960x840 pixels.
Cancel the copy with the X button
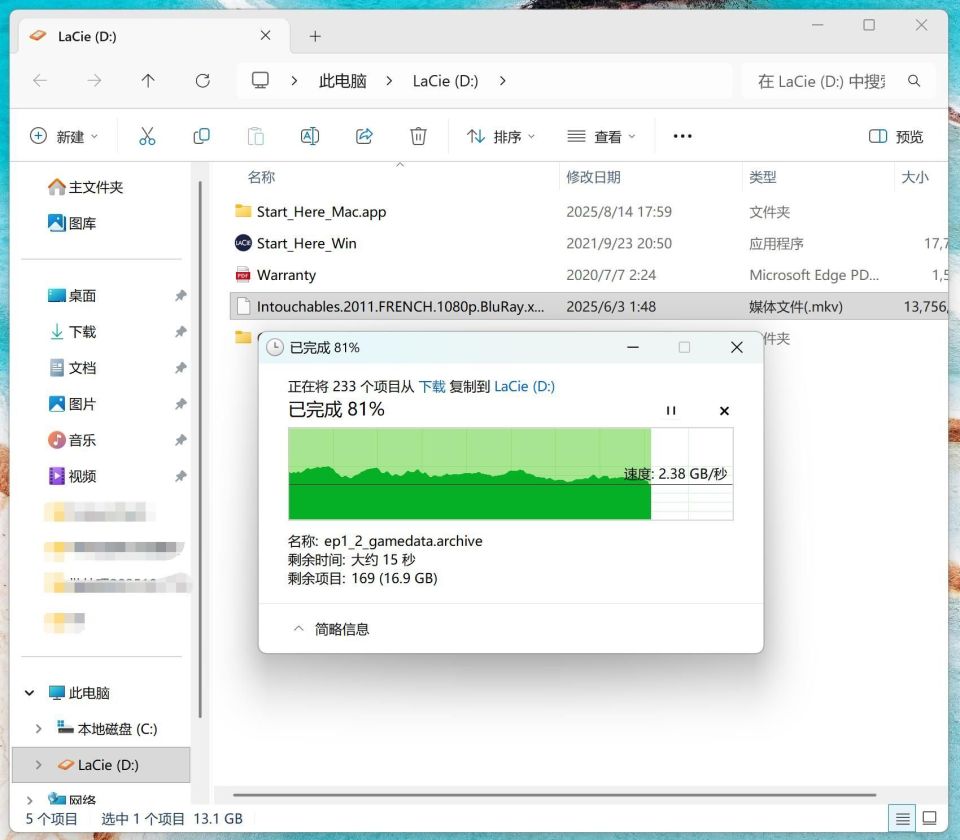724,410
